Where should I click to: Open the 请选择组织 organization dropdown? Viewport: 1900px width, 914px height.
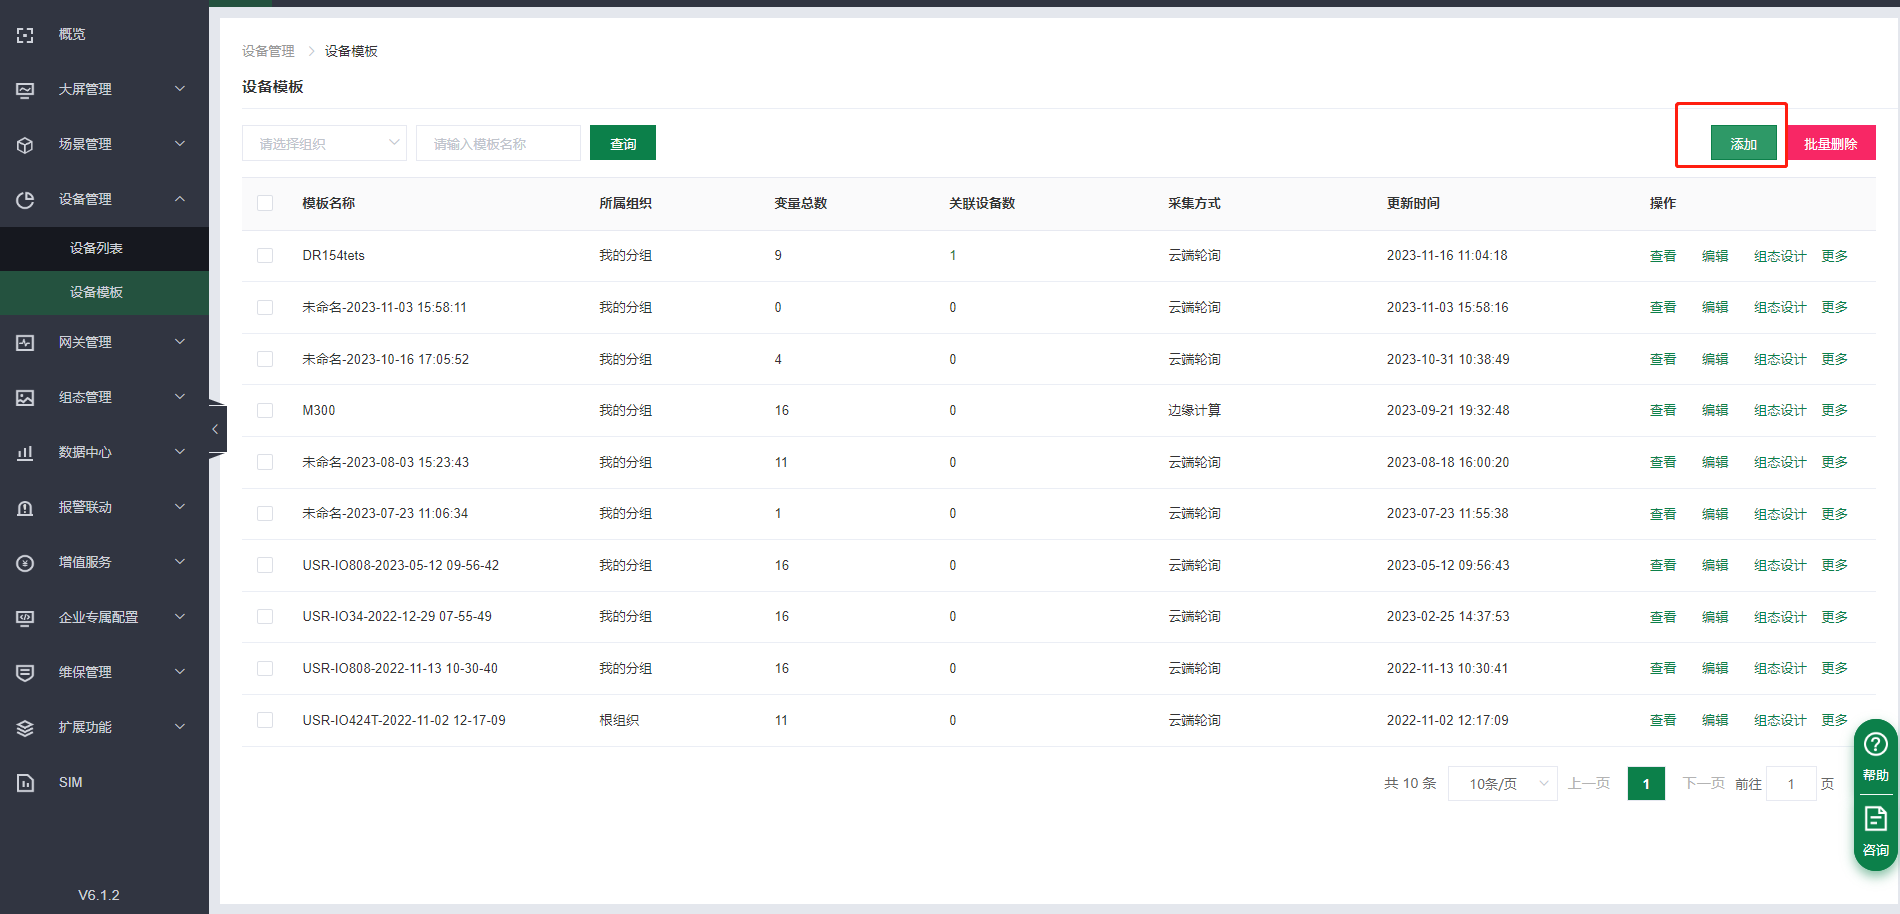pos(324,144)
